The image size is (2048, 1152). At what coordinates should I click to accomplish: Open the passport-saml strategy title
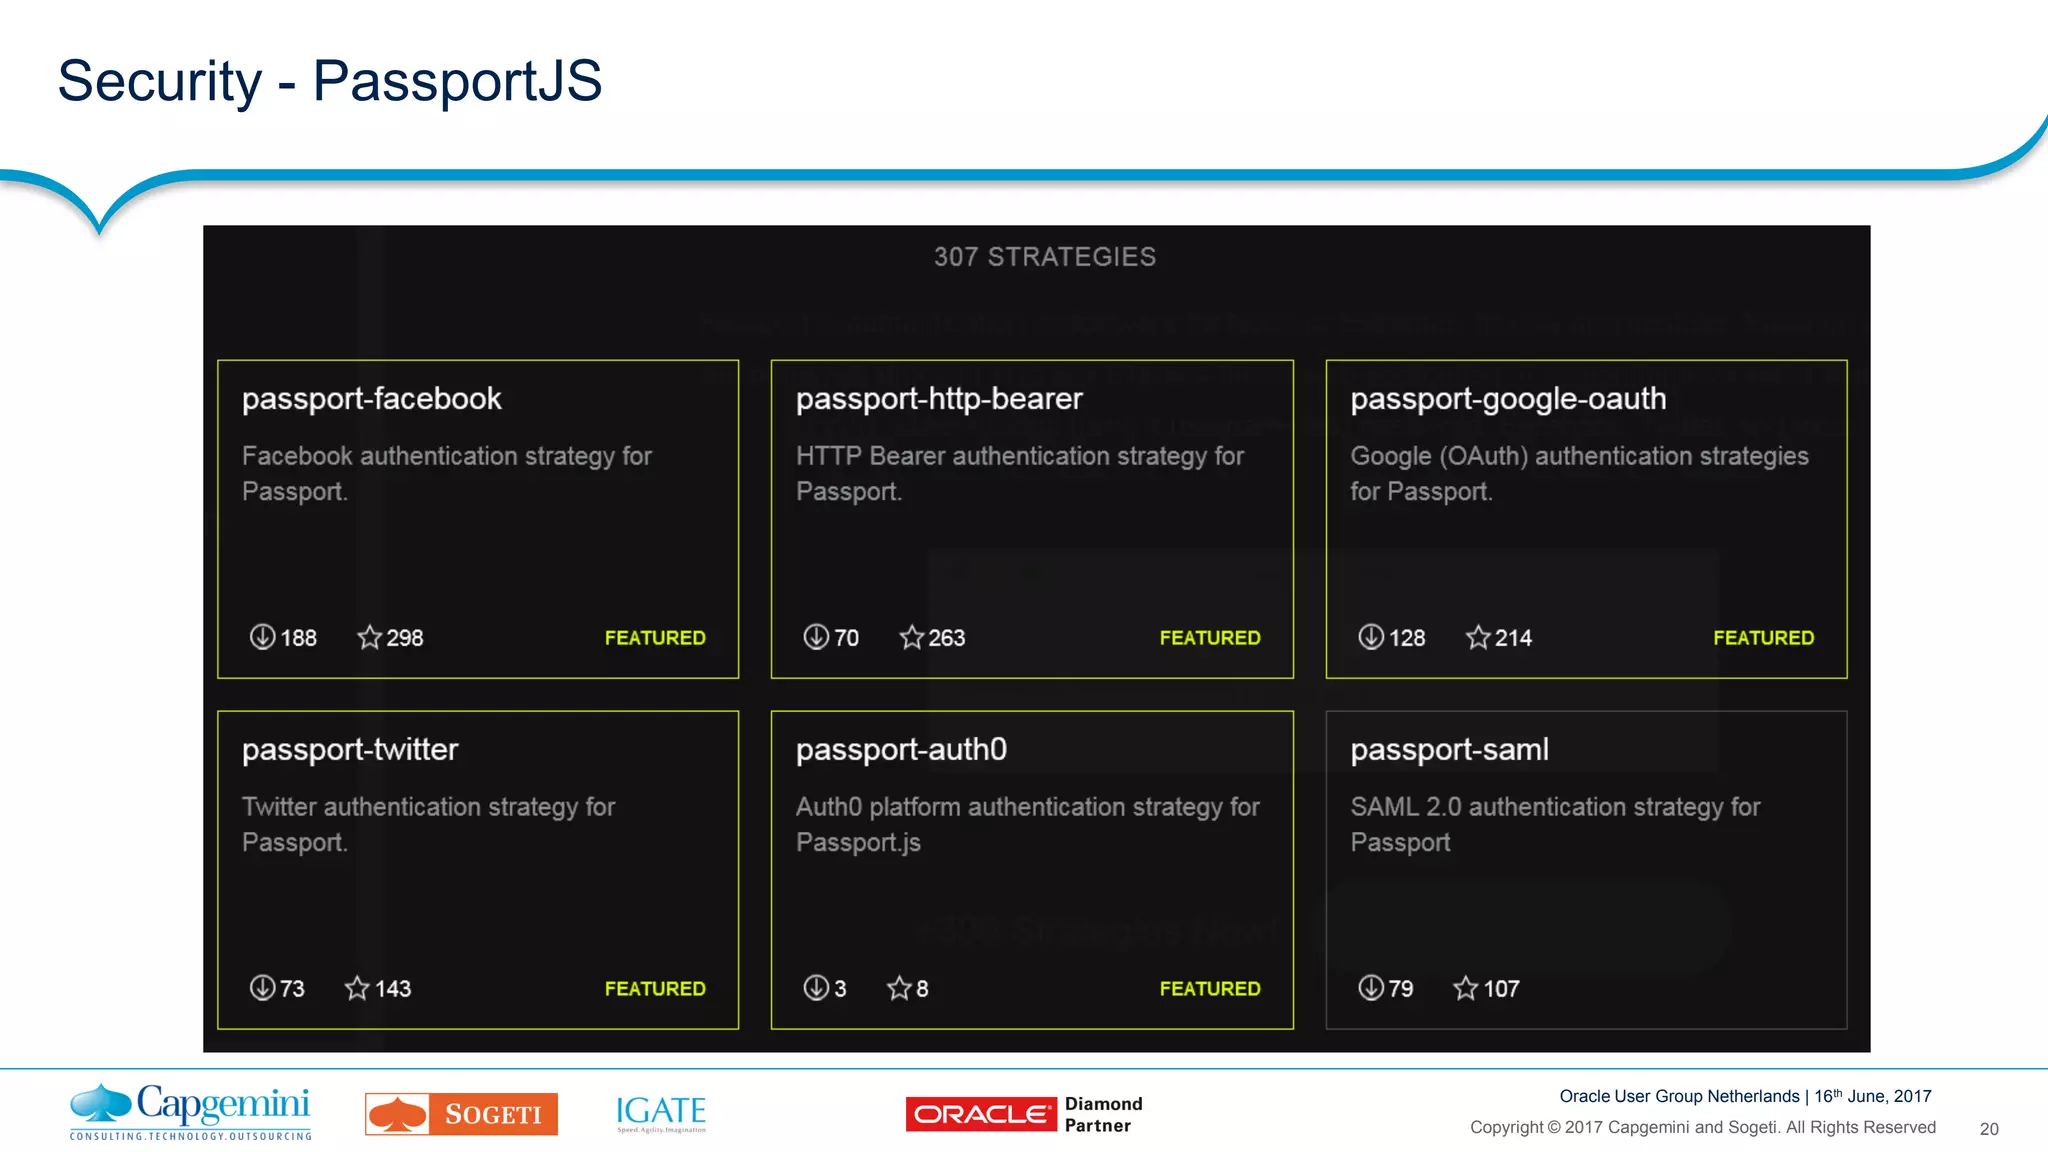pyautogui.click(x=1449, y=750)
